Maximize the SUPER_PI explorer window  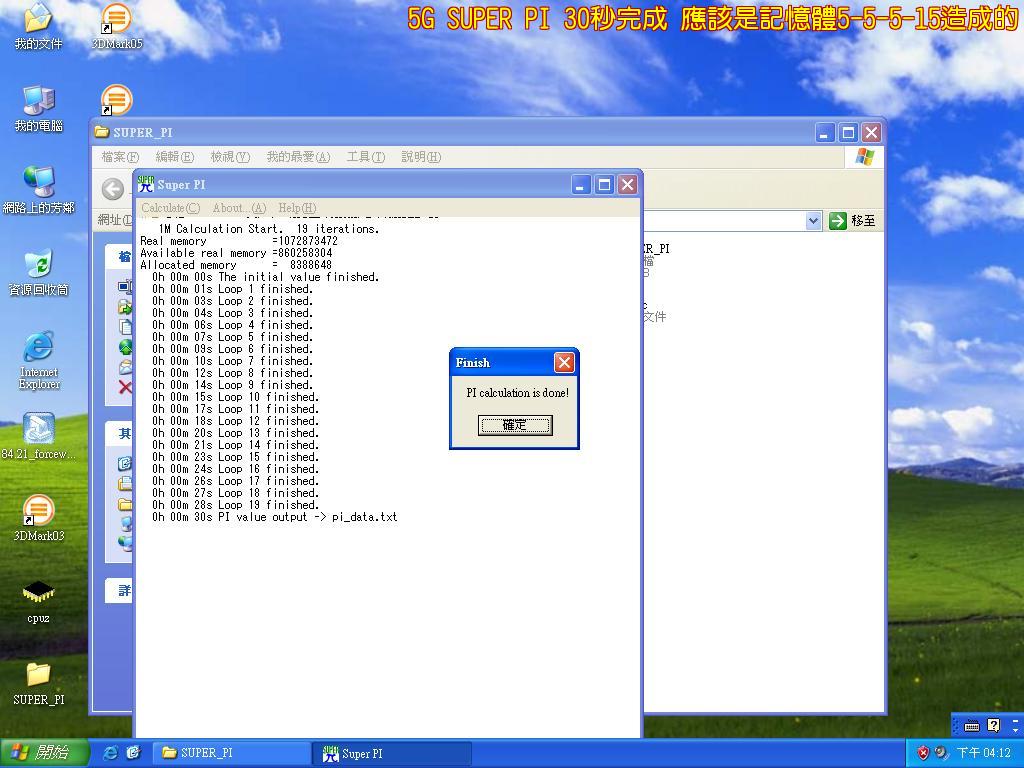pyautogui.click(x=848, y=133)
